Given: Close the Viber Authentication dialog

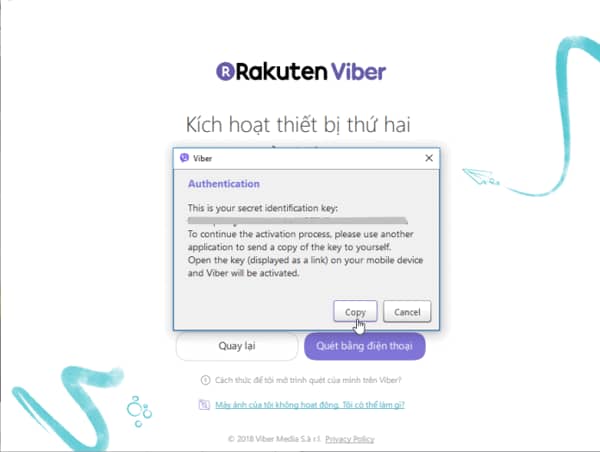Looking at the screenshot, I should point(429,158).
